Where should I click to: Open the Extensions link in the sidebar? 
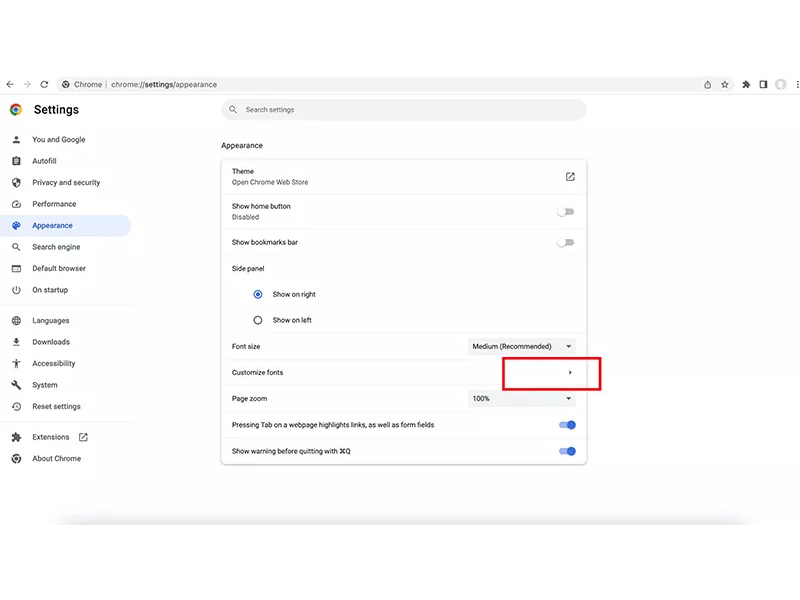51,437
